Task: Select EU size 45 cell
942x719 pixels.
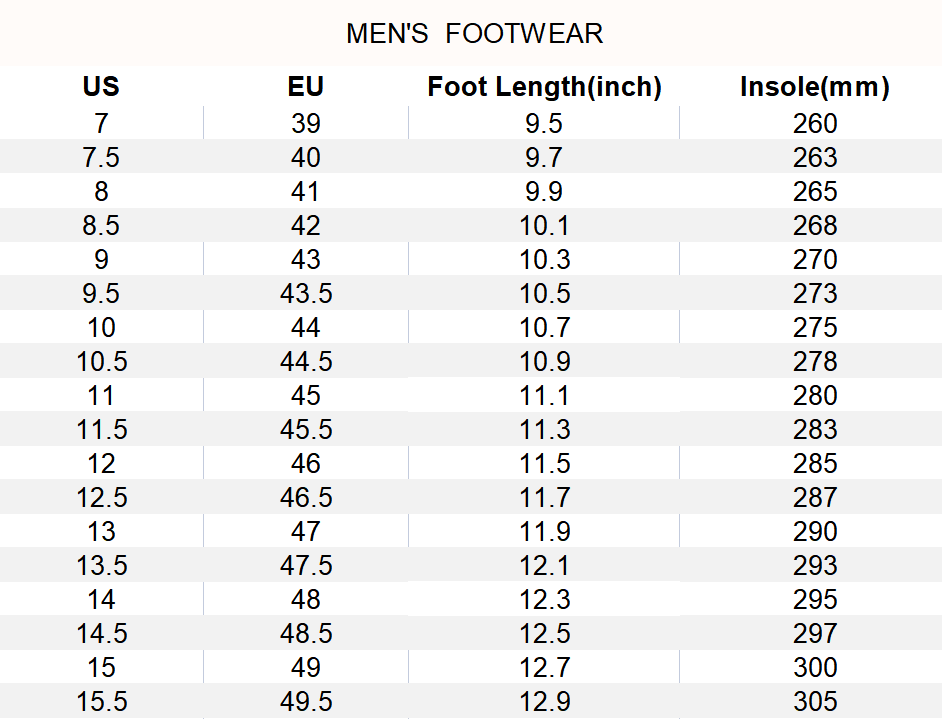Action: pyautogui.click(x=305, y=396)
